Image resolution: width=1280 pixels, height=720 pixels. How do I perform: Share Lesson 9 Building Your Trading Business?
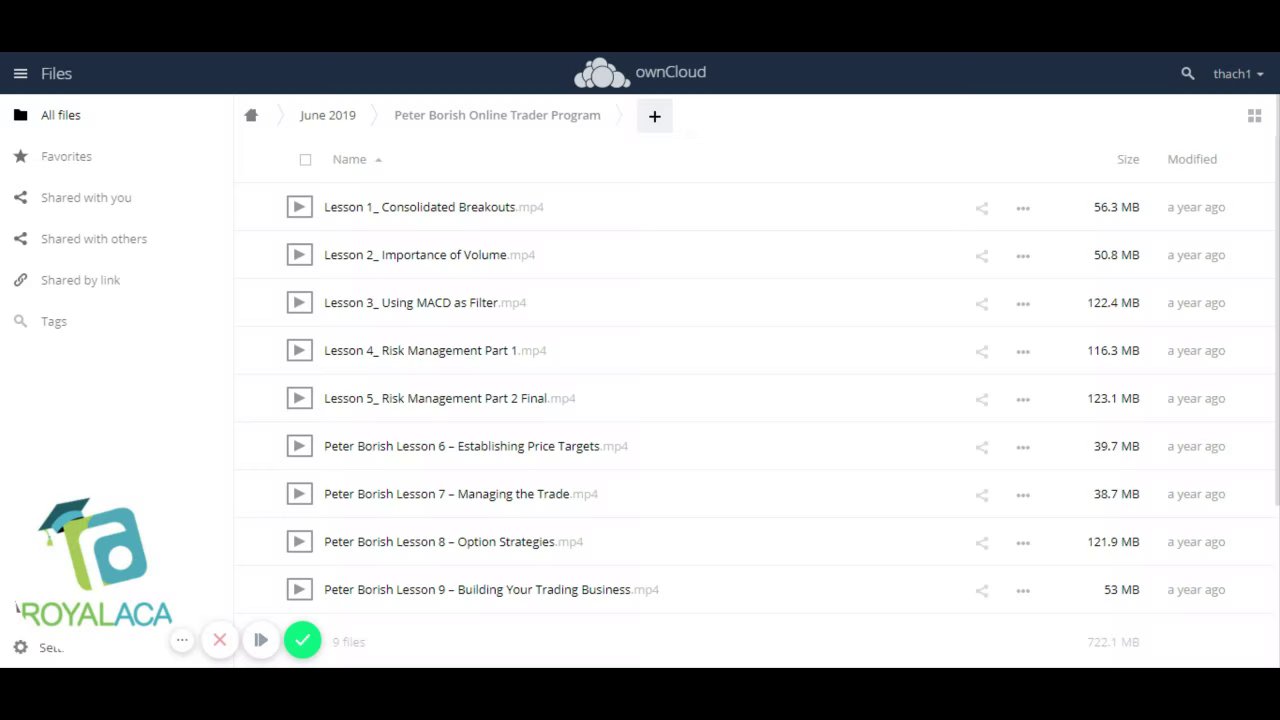982,590
